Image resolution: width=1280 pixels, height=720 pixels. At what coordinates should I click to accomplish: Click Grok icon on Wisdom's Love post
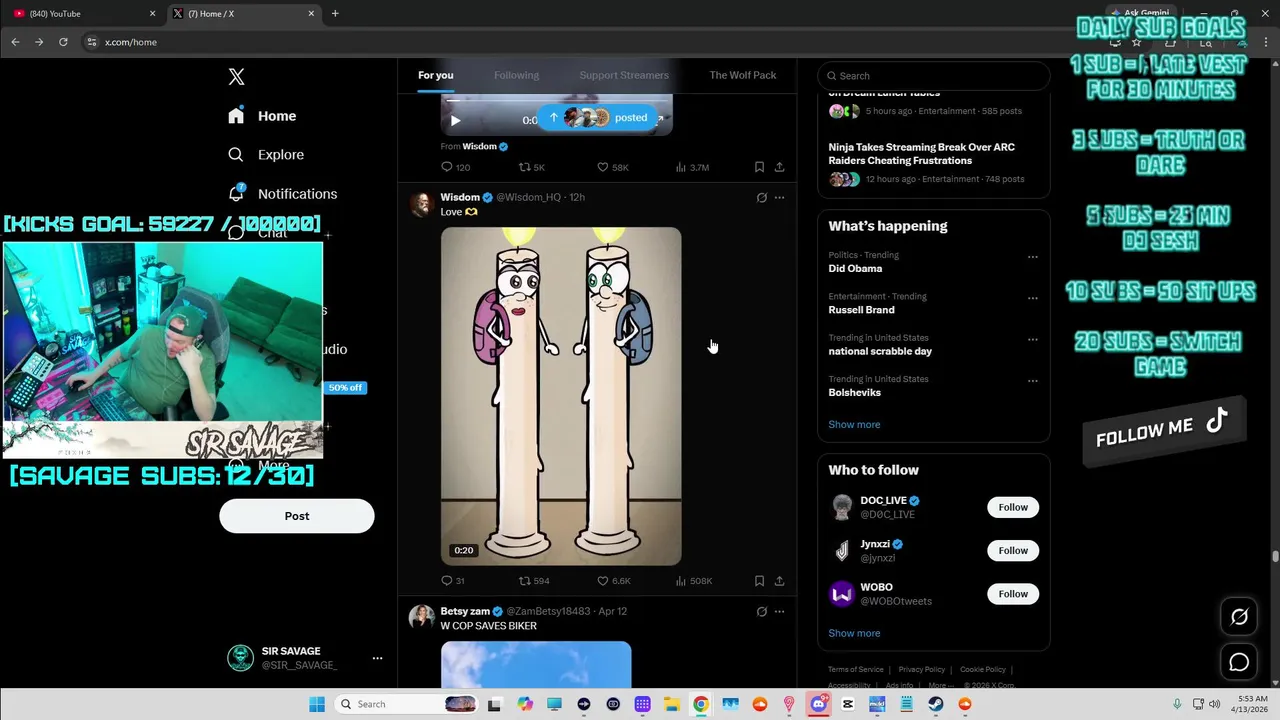click(x=761, y=198)
